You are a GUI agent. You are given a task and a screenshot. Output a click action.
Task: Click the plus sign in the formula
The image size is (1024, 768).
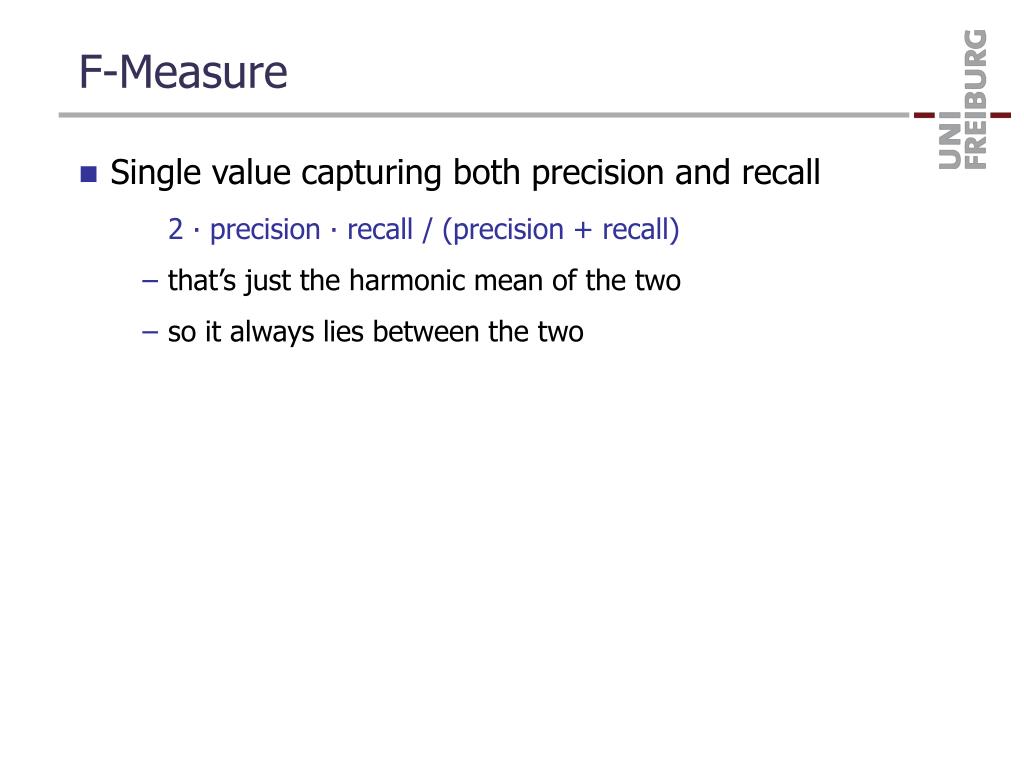583,231
